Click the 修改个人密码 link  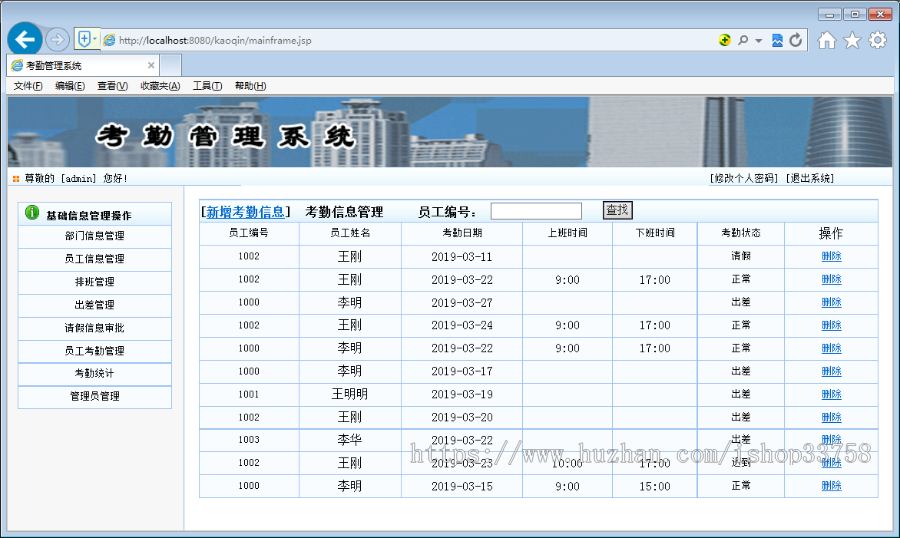tap(744, 179)
